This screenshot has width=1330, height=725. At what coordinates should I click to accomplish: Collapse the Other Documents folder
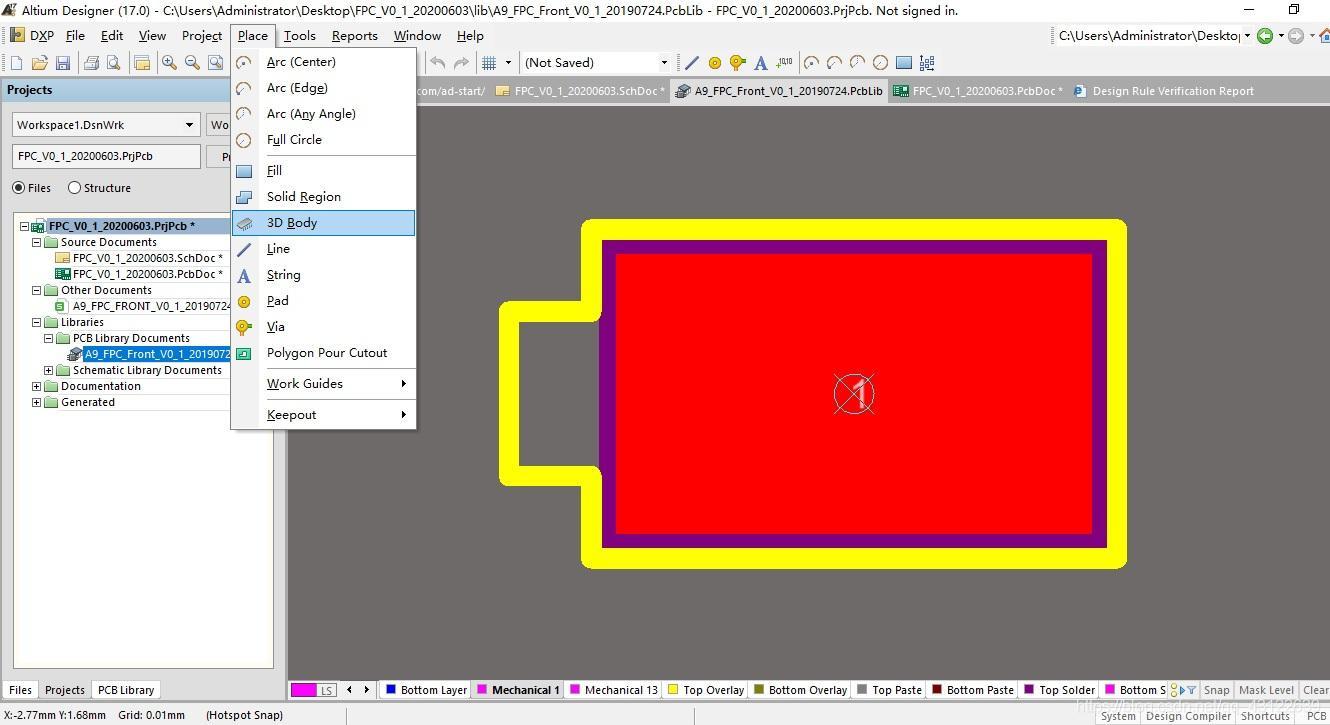[x=37, y=290]
